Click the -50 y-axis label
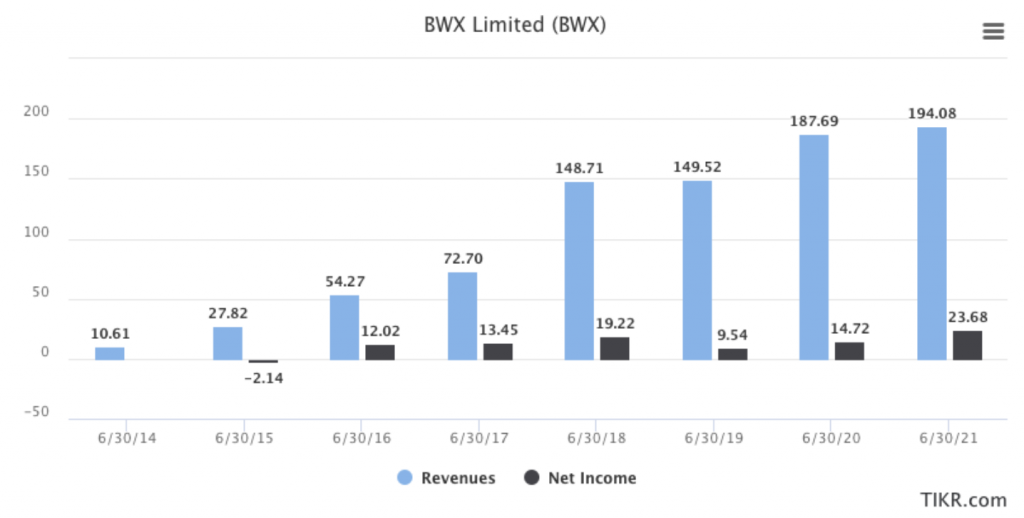Viewport: 1024px width, 518px height. (x=37, y=412)
